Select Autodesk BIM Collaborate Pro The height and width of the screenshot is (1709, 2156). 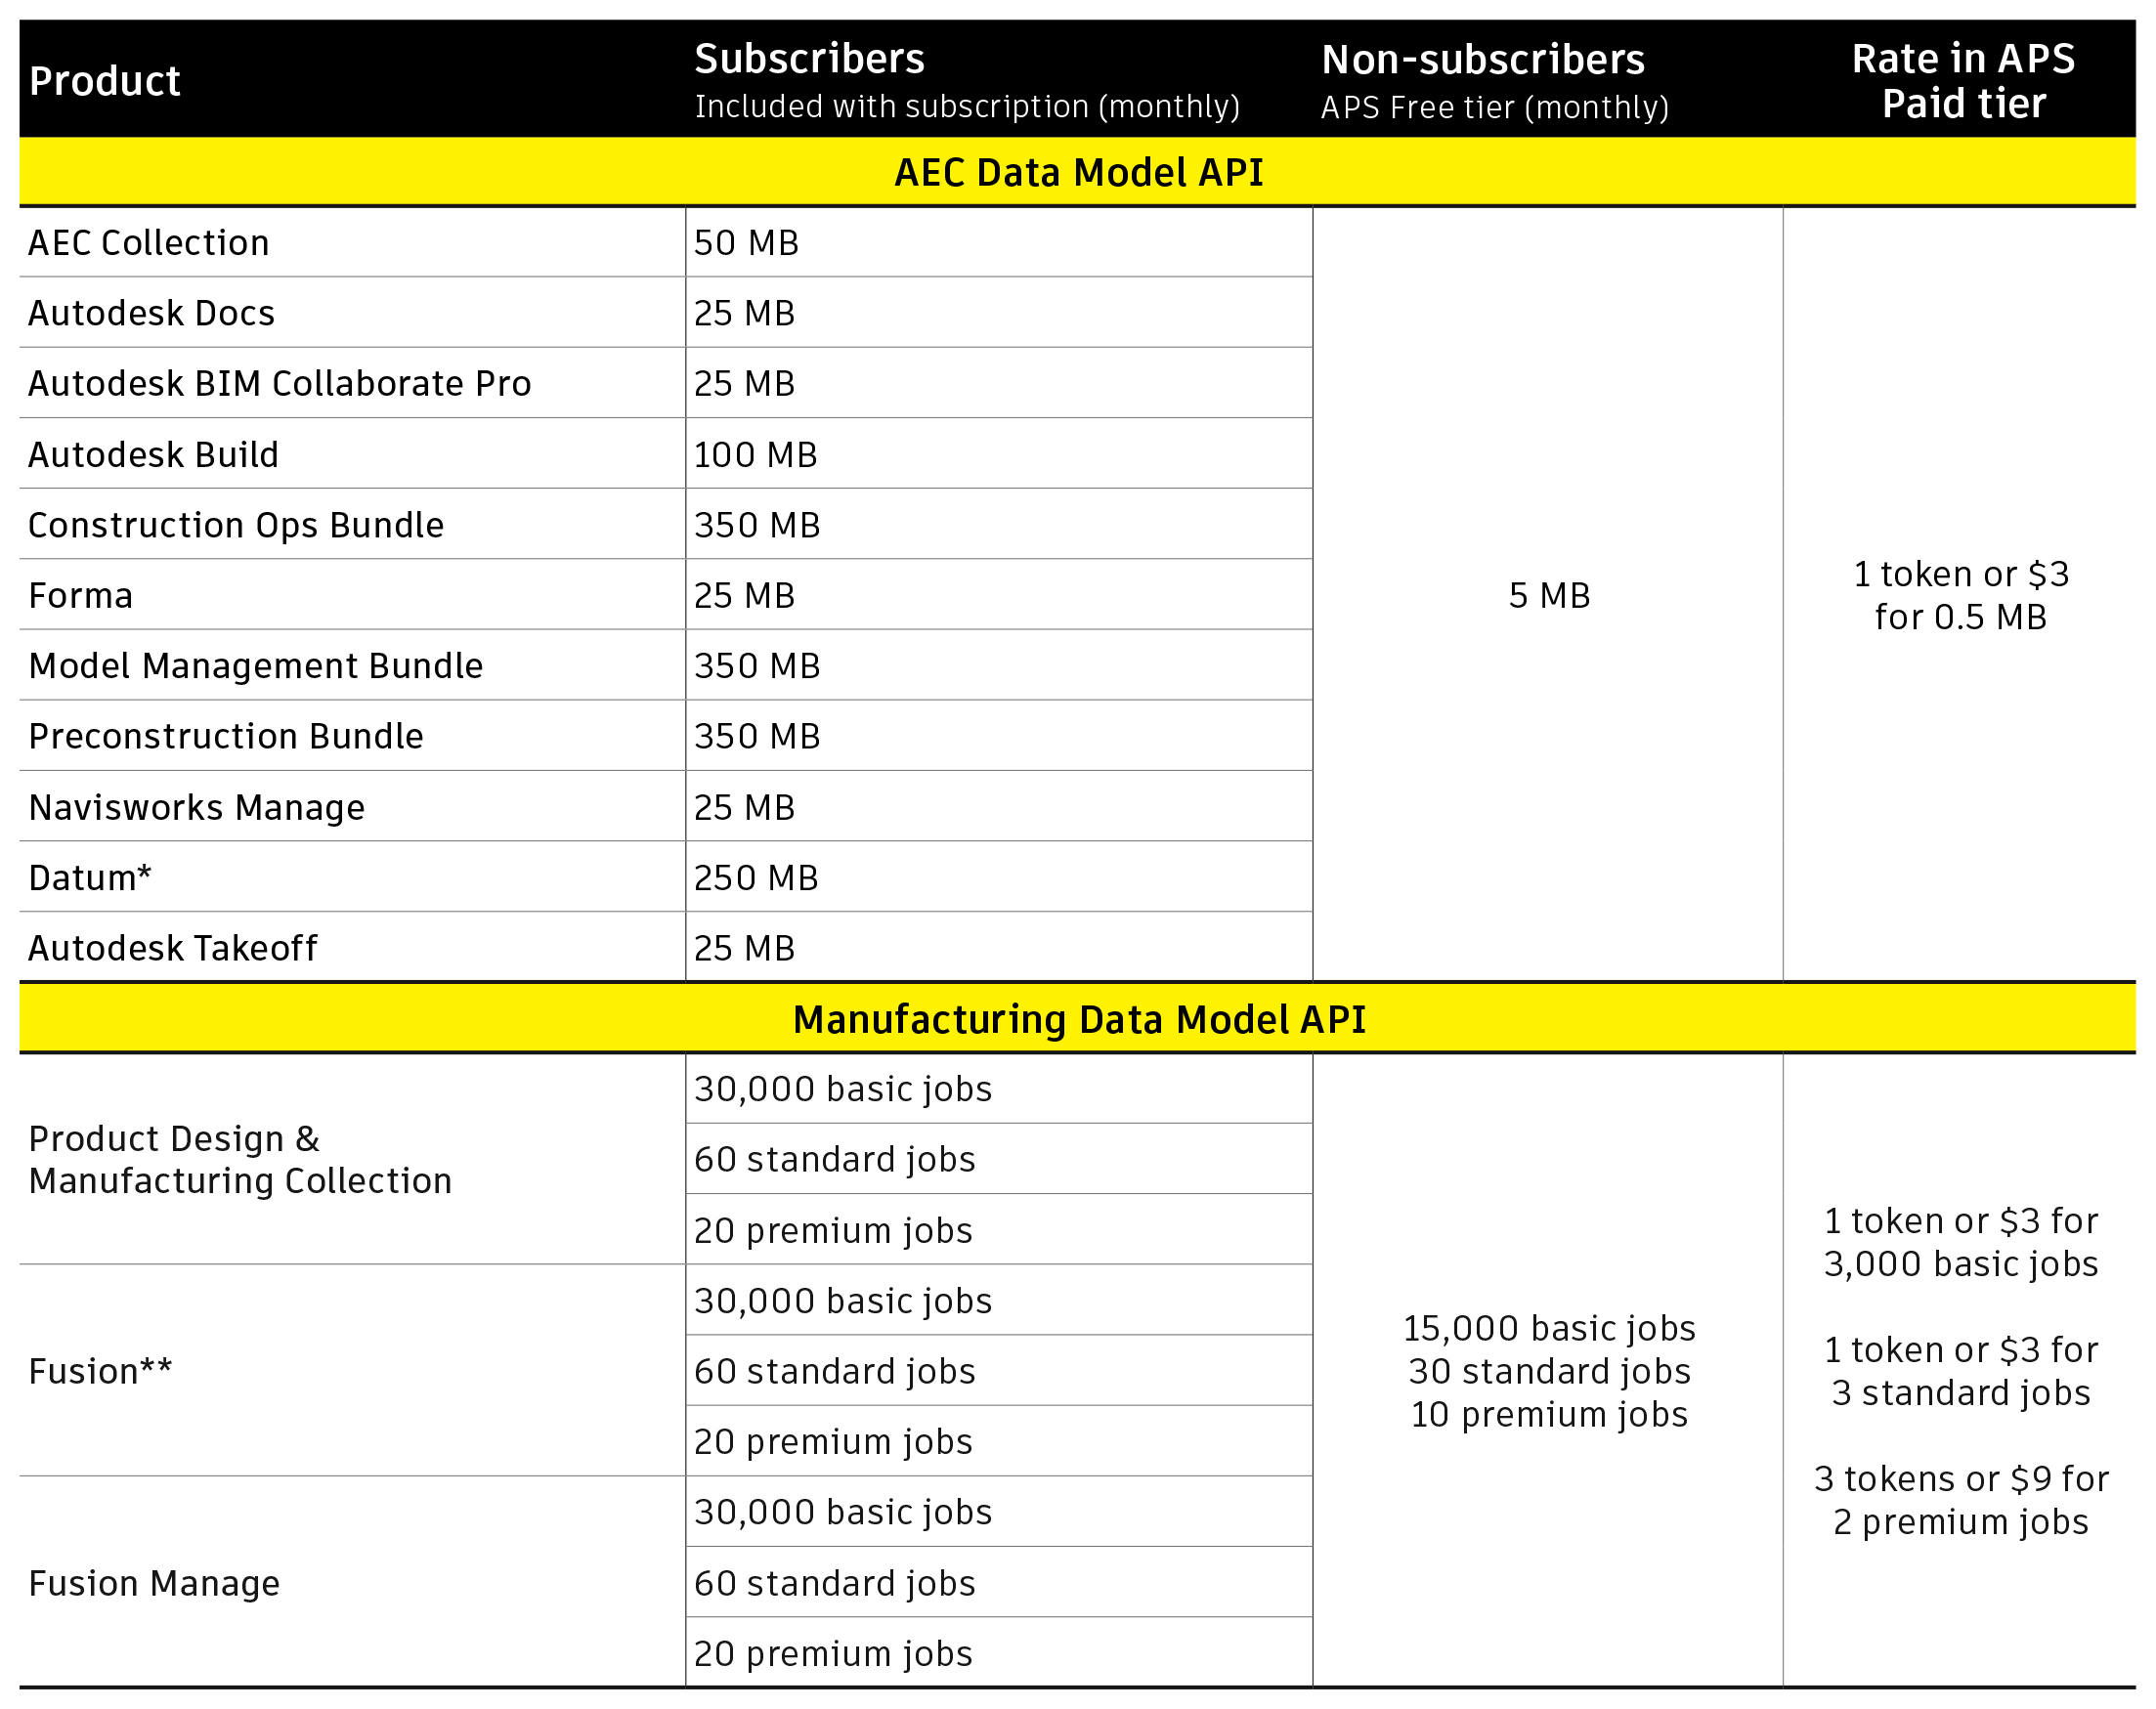[281, 383]
